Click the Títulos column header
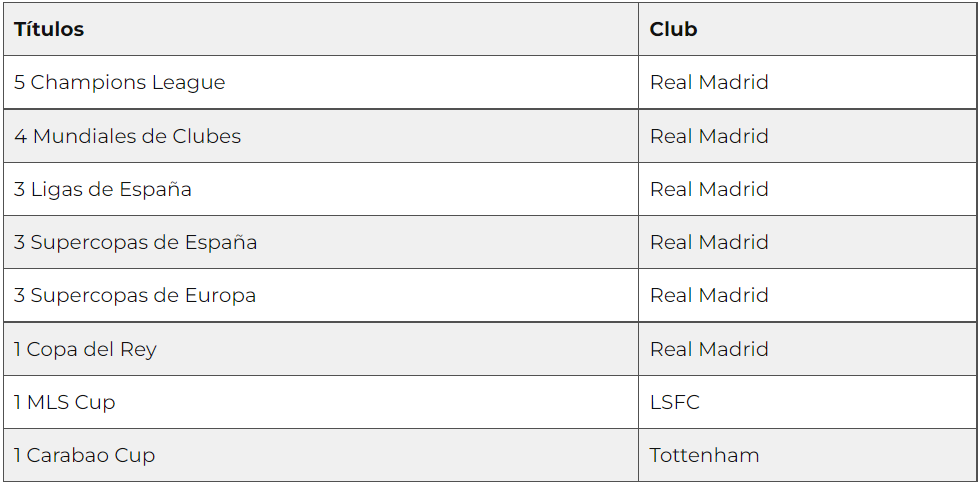 pos(49,29)
